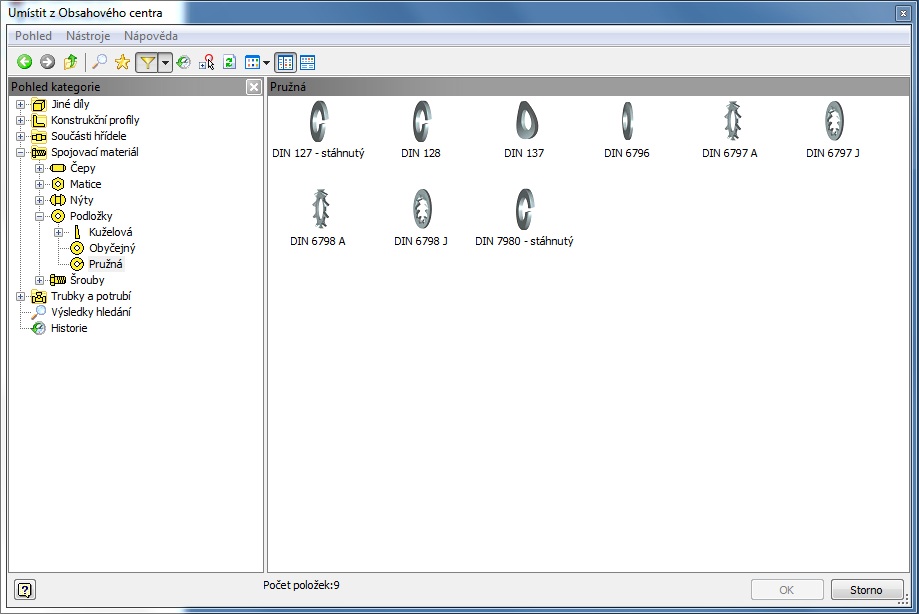Expand the Šrouby tree node
919x614 pixels.
40,280
